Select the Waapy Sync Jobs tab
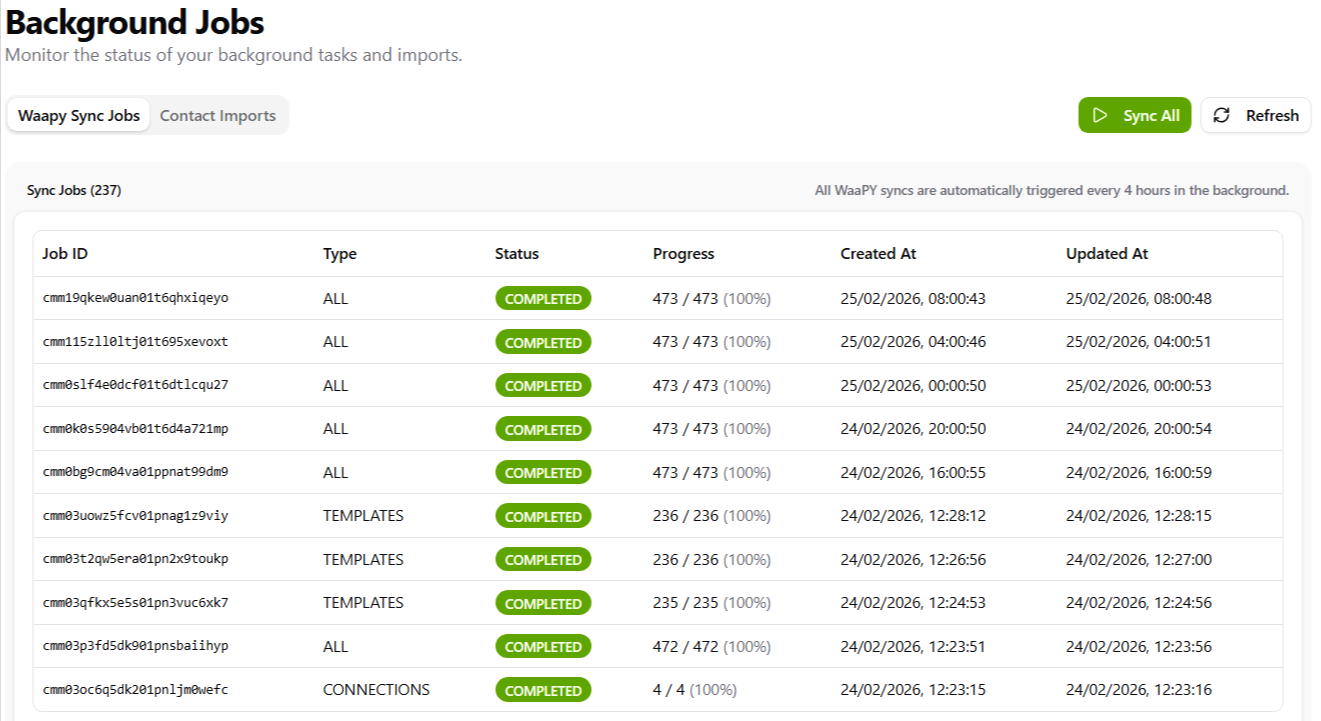Image resolution: width=1321 pixels, height=721 pixels. tap(79, 116)
